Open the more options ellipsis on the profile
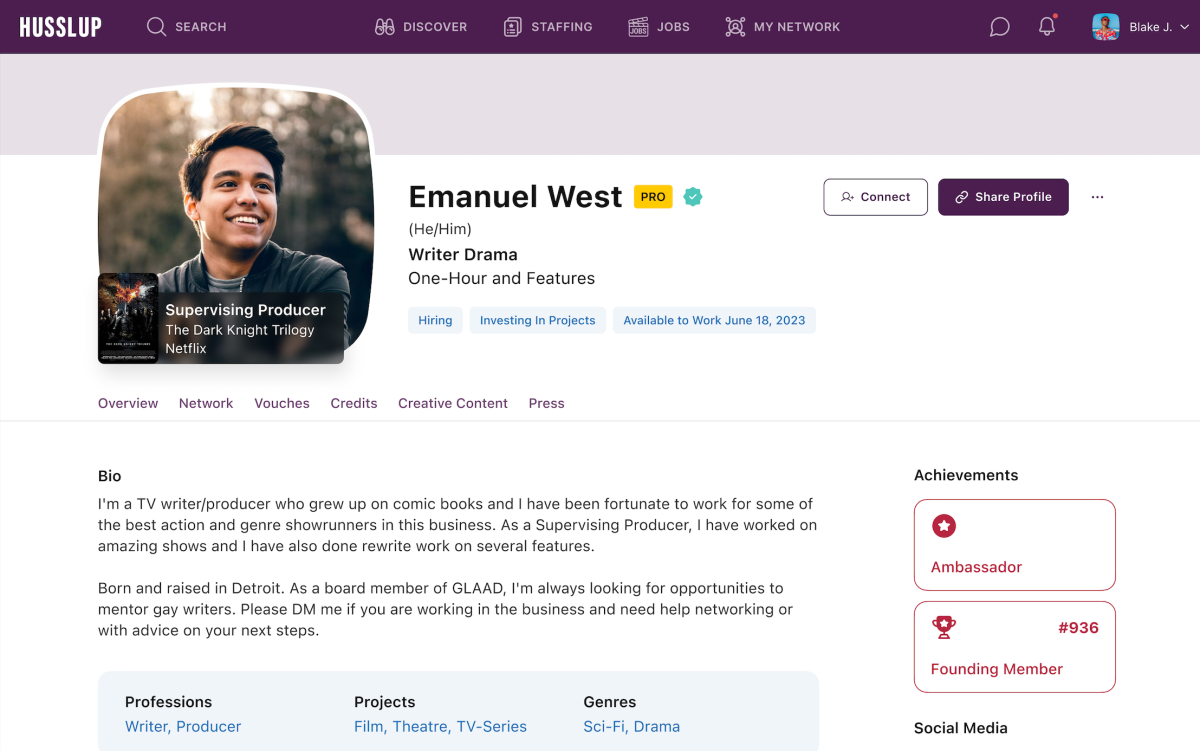This screenshot has width=1200, height=751. pos(1097,197)
